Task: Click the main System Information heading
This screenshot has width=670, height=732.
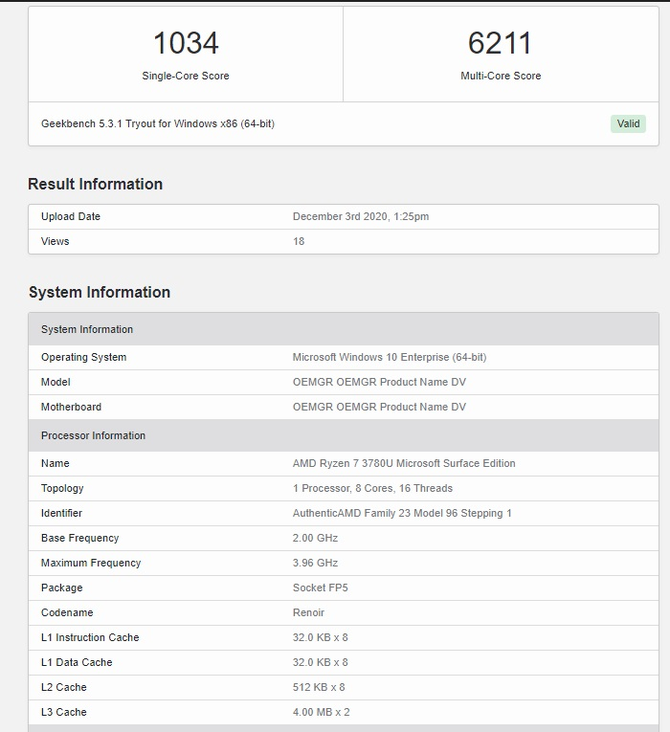Action: pos(99,292)
